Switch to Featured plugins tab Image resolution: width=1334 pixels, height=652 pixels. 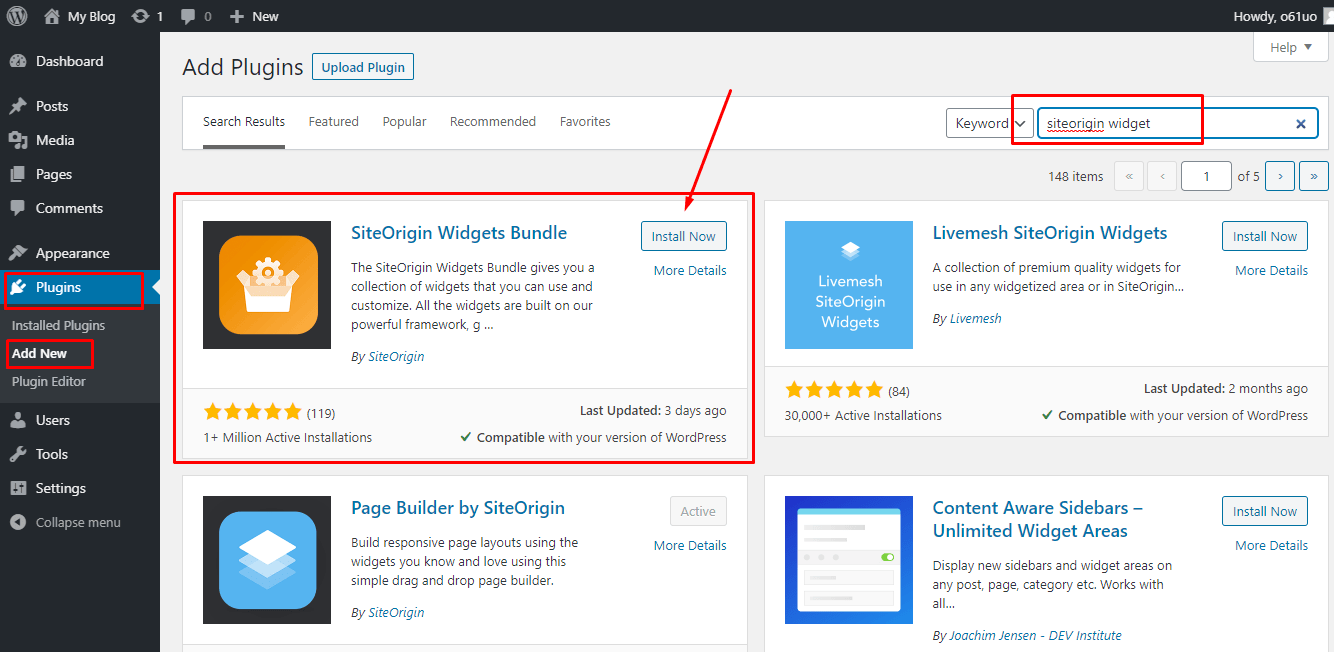click(x=333, y=122)
